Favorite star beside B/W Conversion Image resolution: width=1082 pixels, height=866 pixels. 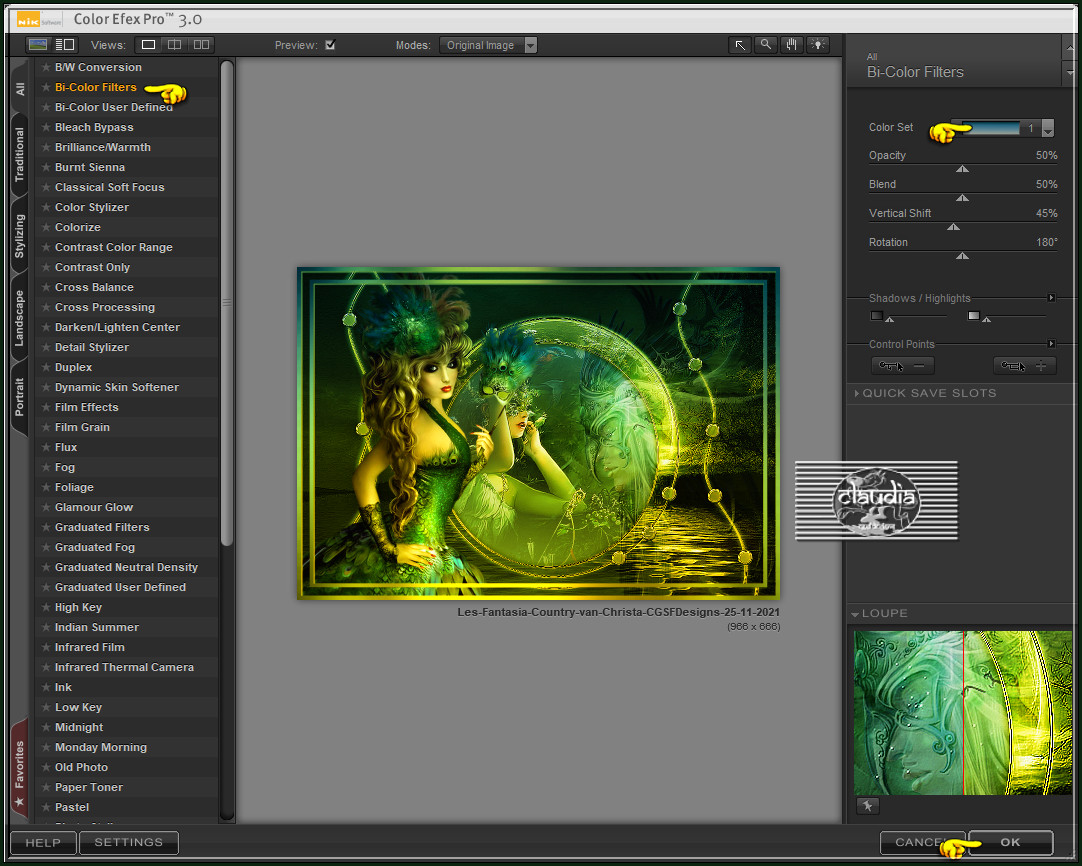[x=46, y=67]
